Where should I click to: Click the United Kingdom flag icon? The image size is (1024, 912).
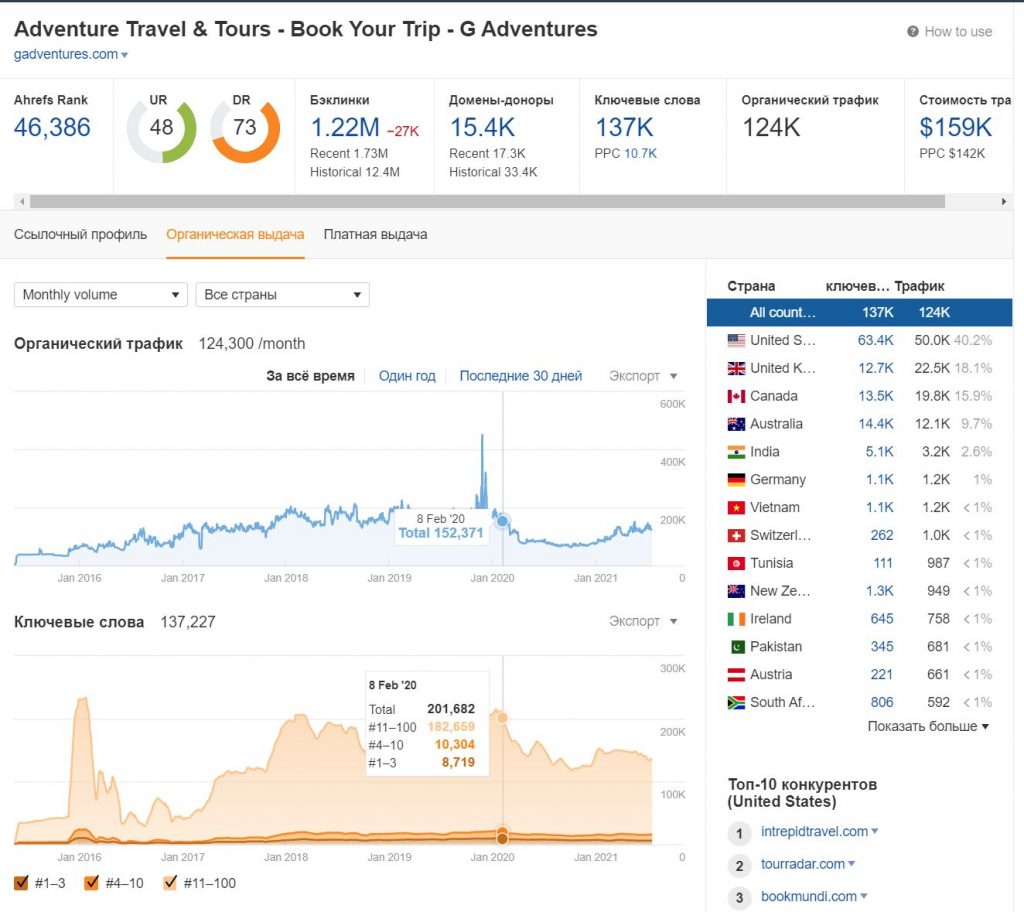[x=736, y=368]
